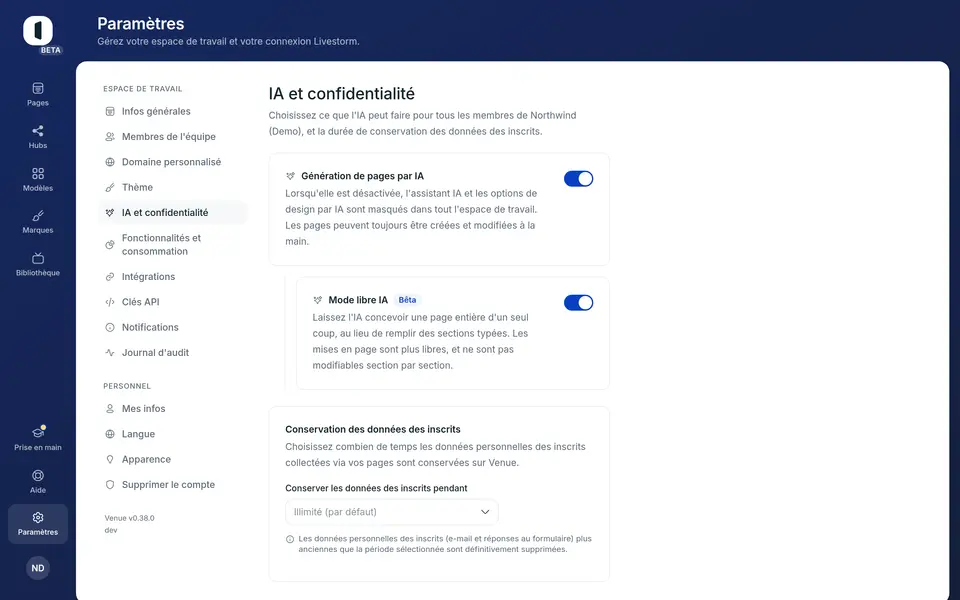Click icon beside Notifications
The height and width of the screenshot is (600, 960).
pyautogui.click(x=110, y=328)
